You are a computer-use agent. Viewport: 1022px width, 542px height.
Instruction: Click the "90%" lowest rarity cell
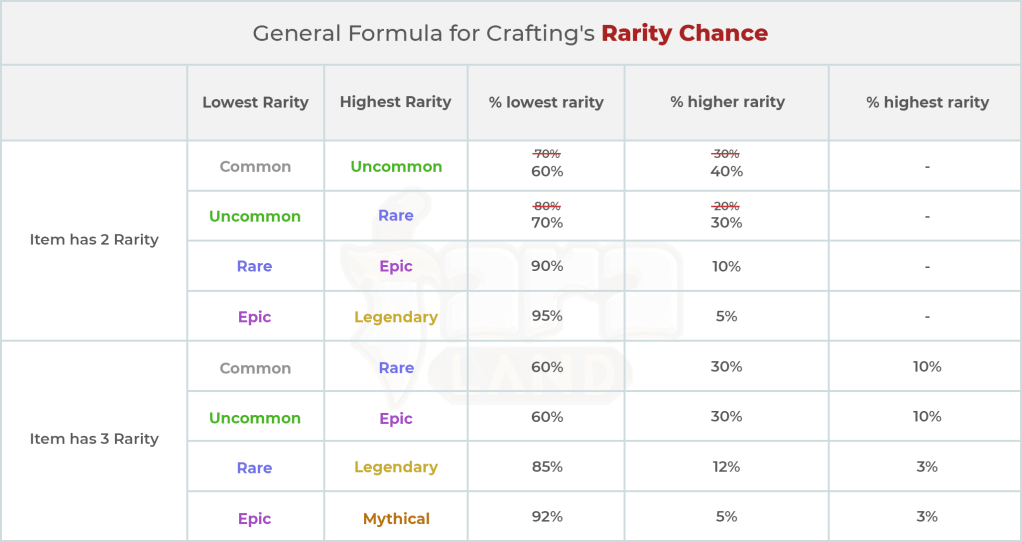coord(547,266)
